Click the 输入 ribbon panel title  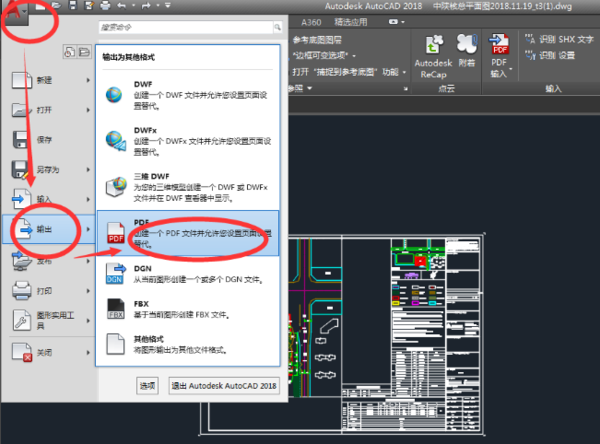tap(553, 88)
